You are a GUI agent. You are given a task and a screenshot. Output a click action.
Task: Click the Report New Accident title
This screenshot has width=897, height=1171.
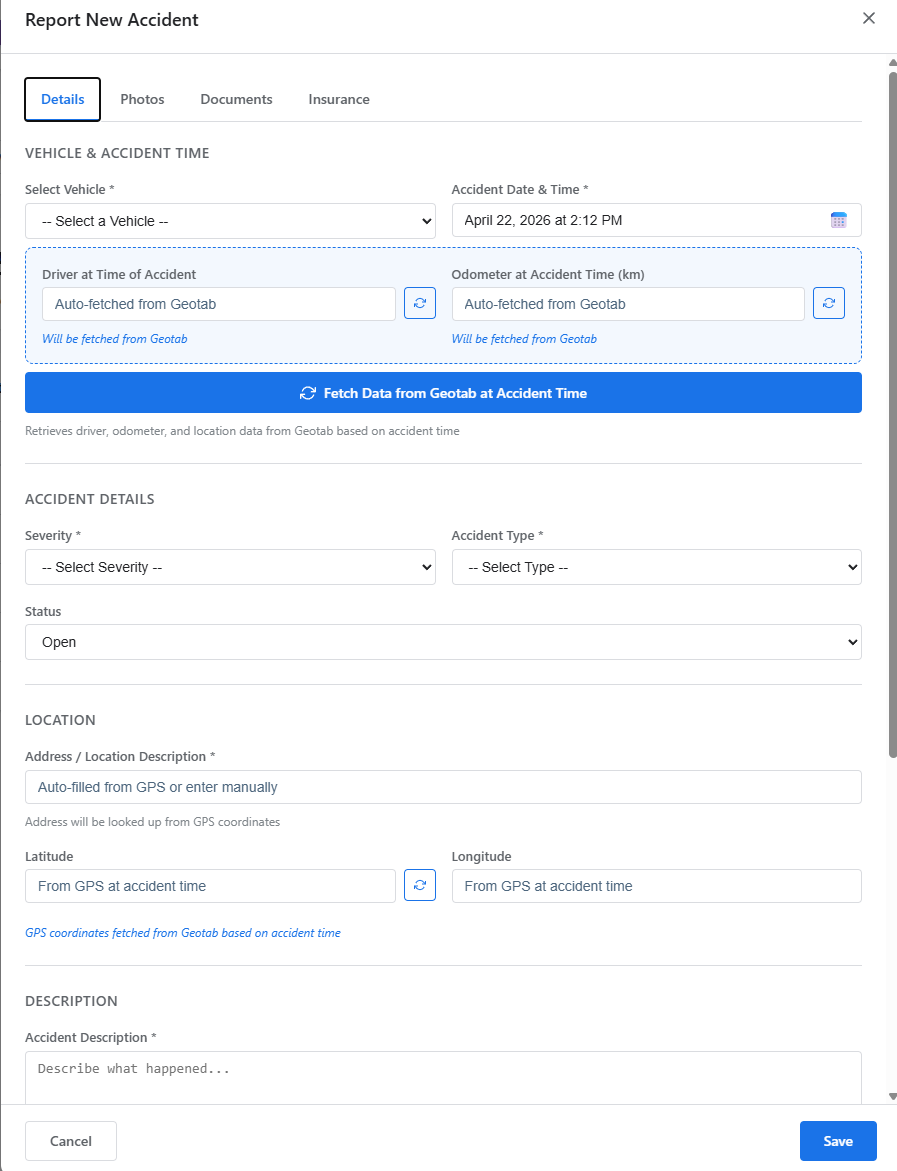click(x=112, y=20)
